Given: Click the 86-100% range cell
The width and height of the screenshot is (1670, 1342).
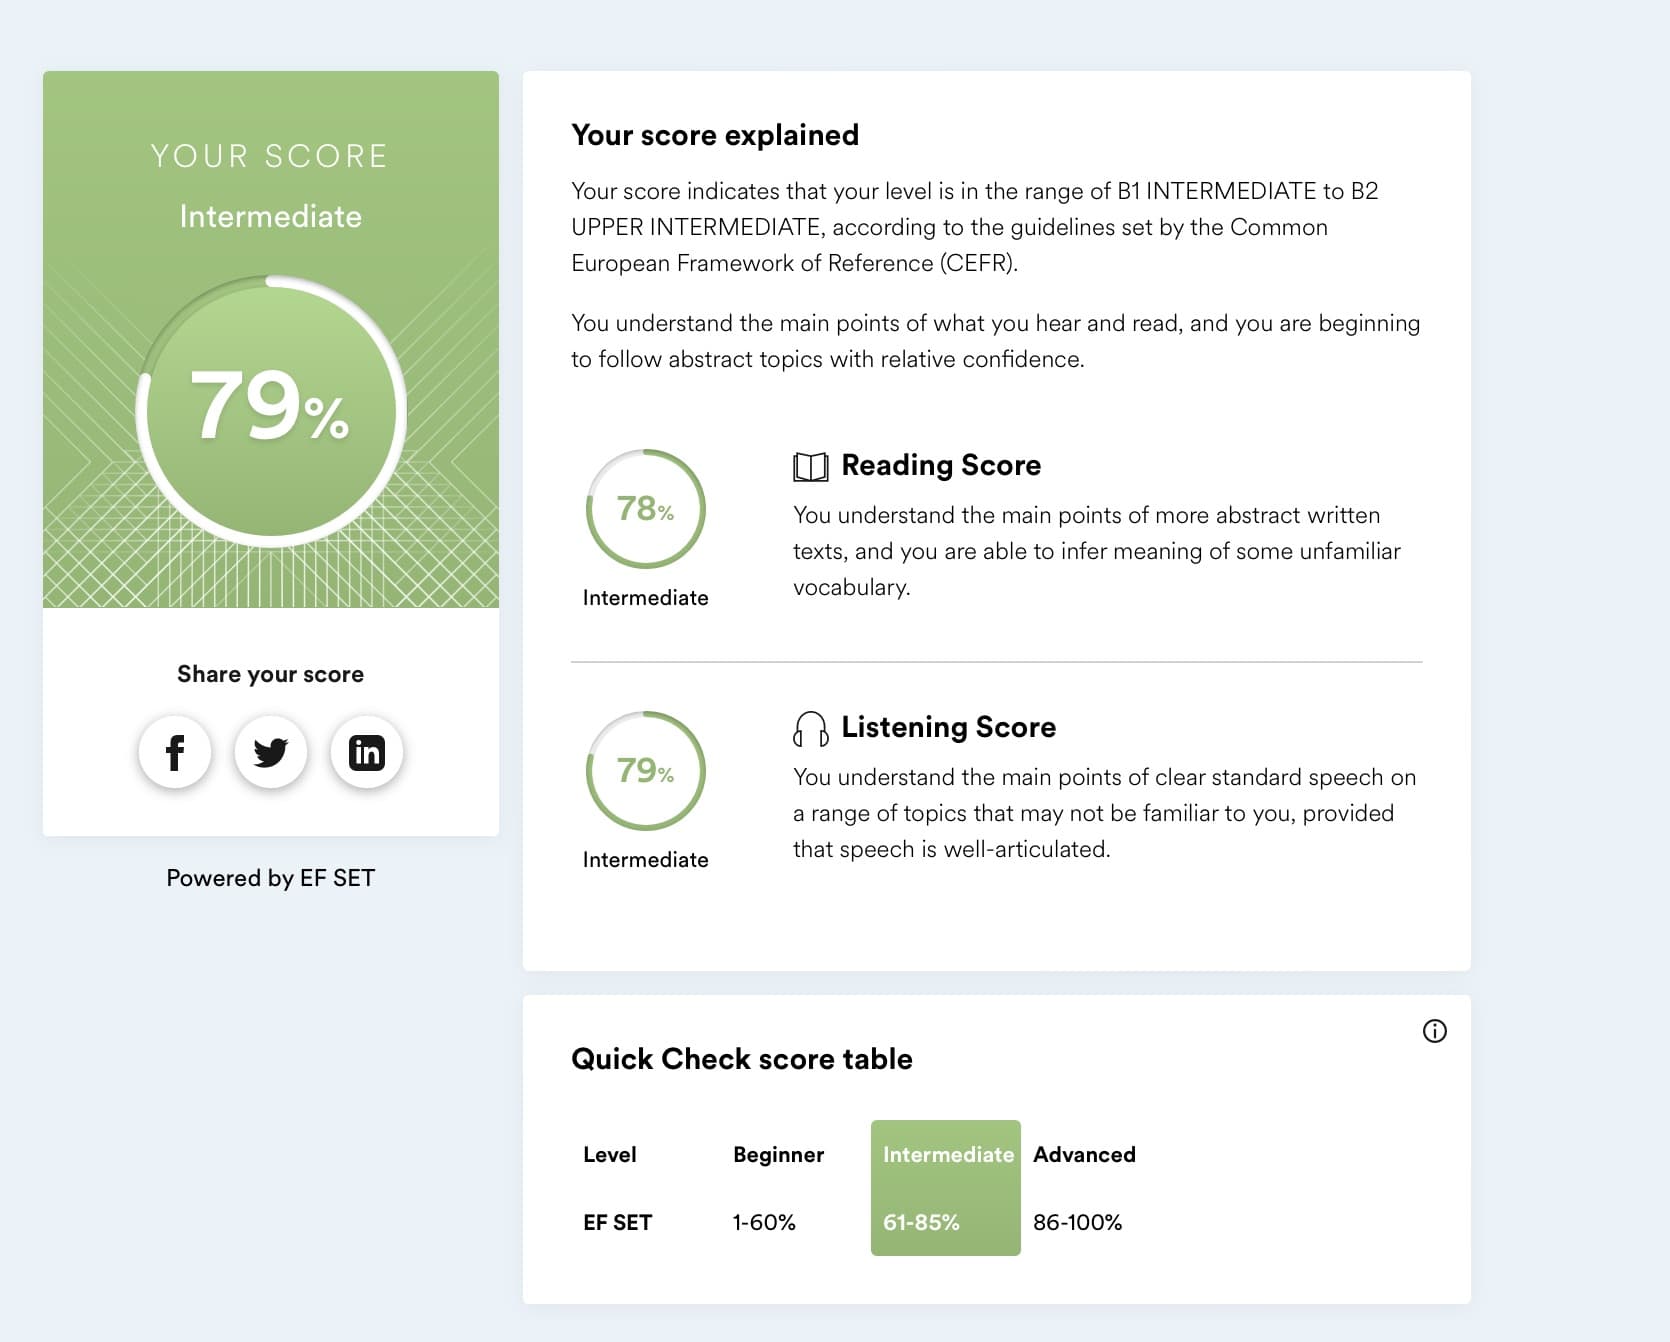Looking at the screenshot, I should click(x=1077, y=1222).
